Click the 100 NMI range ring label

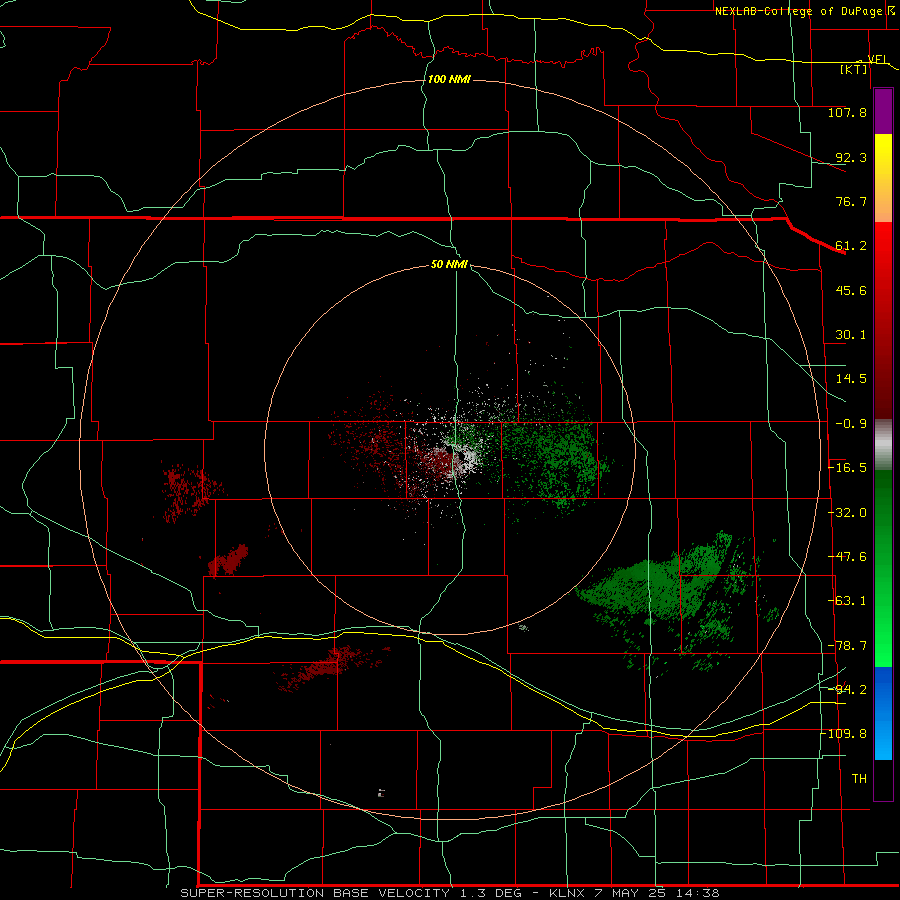click(x=449, y=79)
